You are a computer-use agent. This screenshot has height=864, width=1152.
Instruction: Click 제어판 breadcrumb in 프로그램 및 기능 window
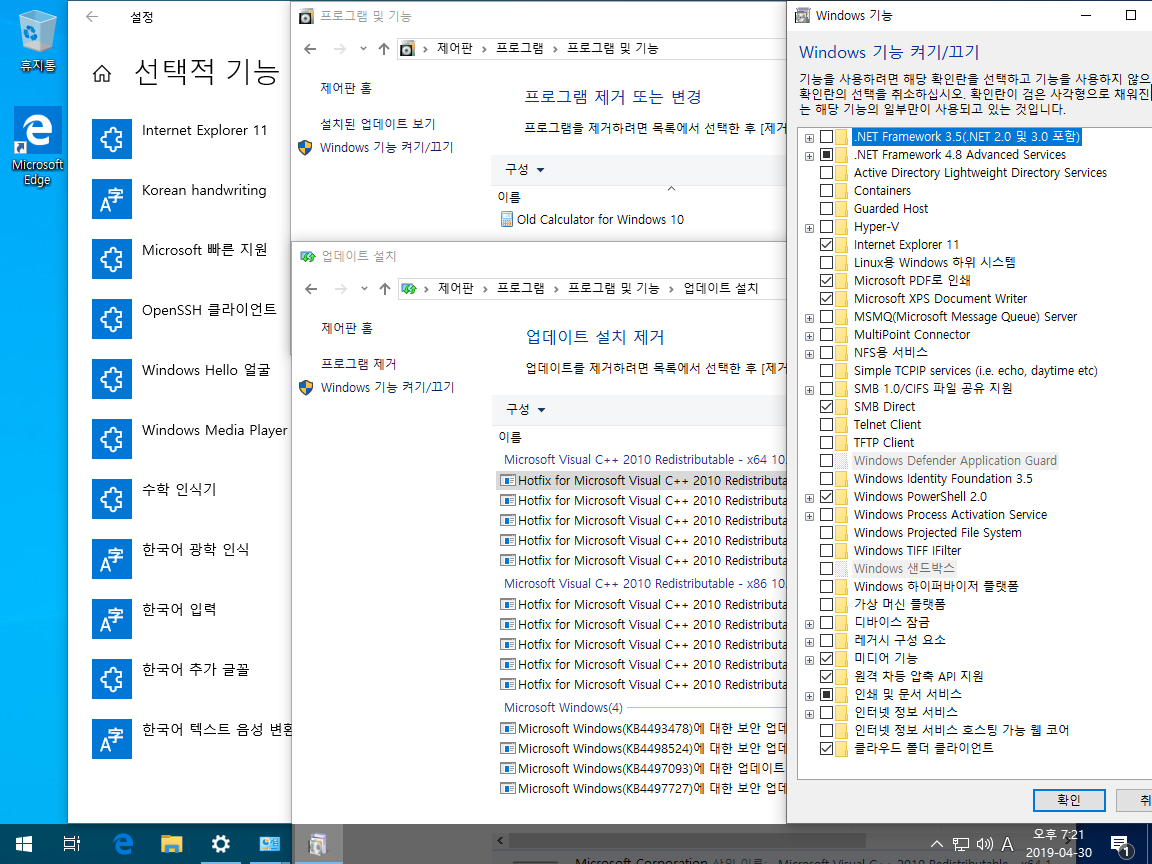click(x=454, y=48)
